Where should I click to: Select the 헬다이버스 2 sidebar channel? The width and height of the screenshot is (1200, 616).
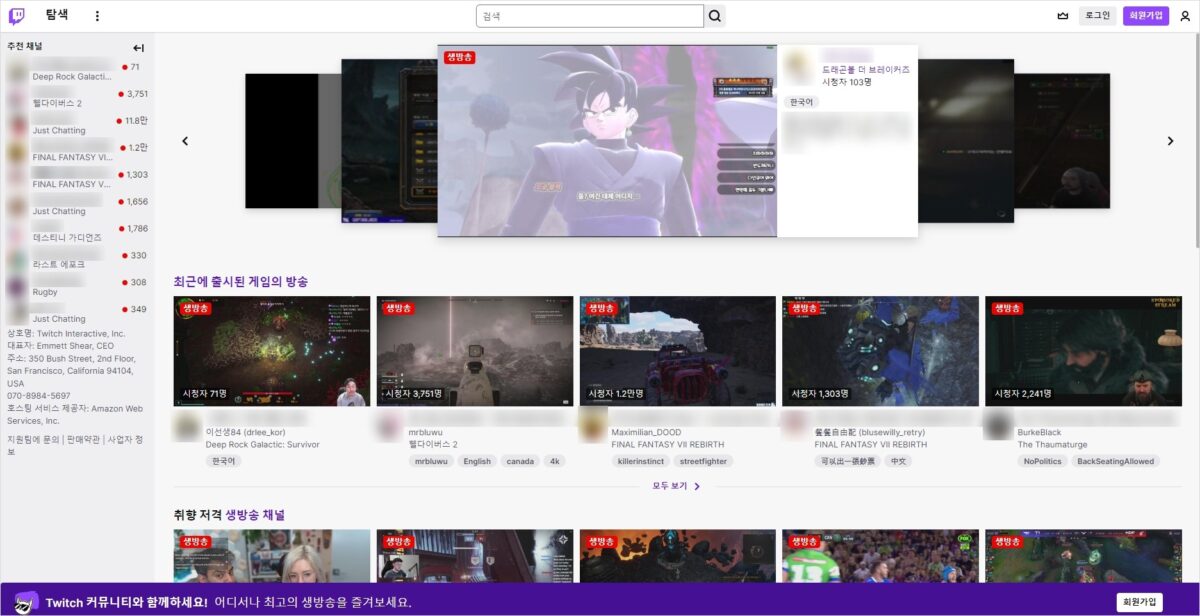pyautogui.click(x=58, y=103)
